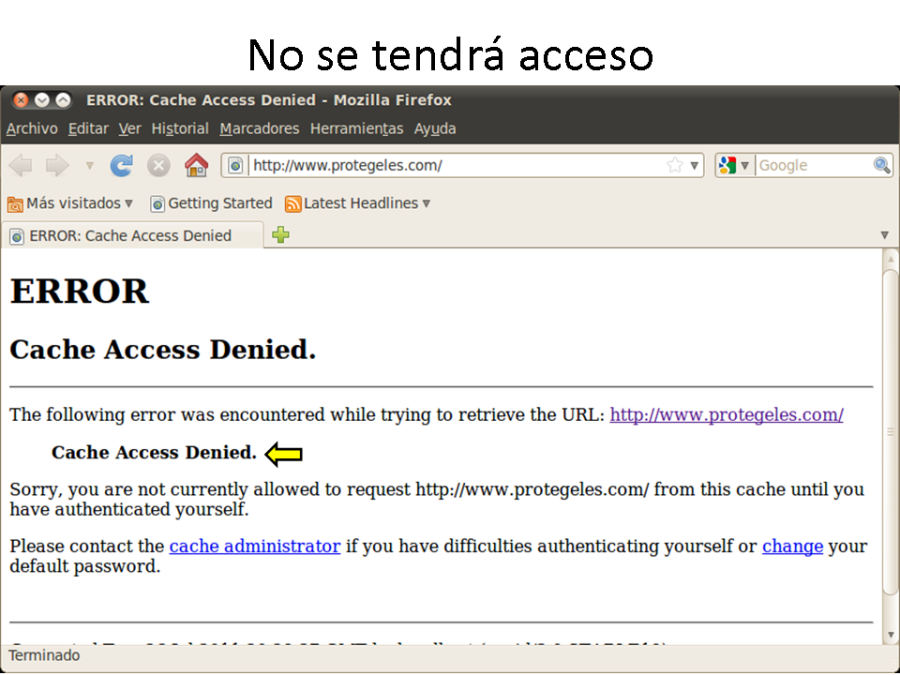Open the Google search engine selector
The image size is (900, 675).
[733, 165]
